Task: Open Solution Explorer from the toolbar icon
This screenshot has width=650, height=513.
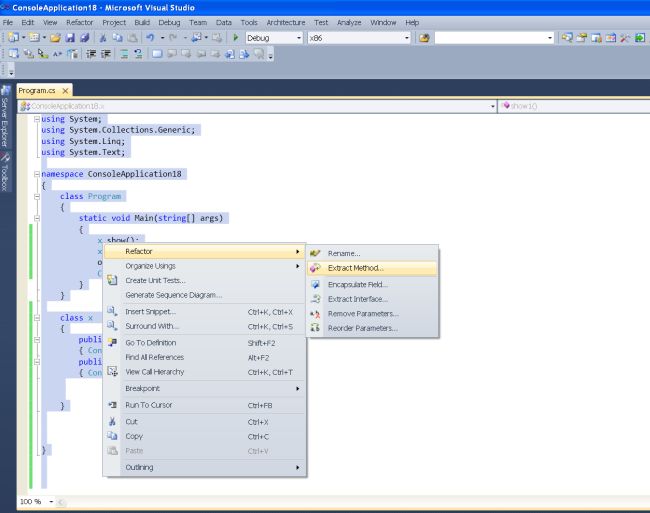Action: click(567, 38)
